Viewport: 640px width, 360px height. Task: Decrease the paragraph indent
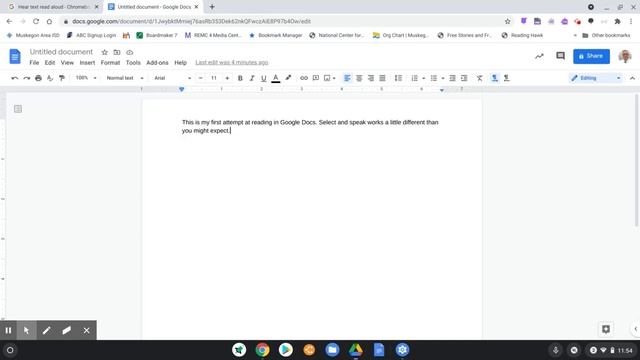pyautogui.click(x=452, y=78)
